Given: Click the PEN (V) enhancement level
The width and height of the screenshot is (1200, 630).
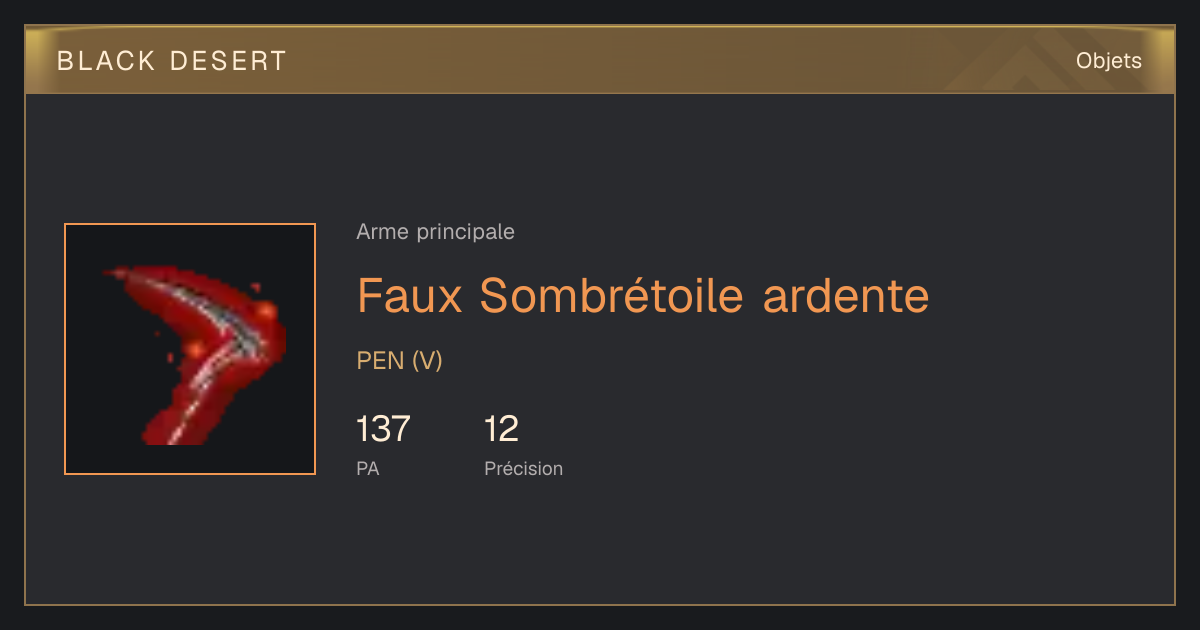Looking at the screenshot, I should tap(400, 361).
